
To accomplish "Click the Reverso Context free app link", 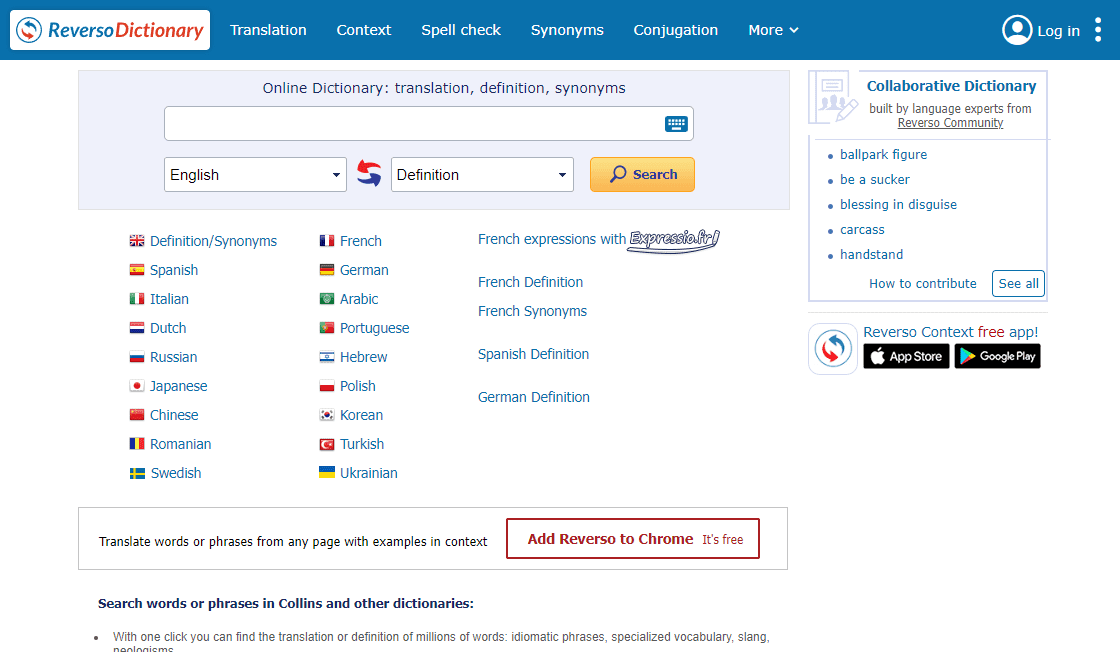I will [x=951, y=332].
